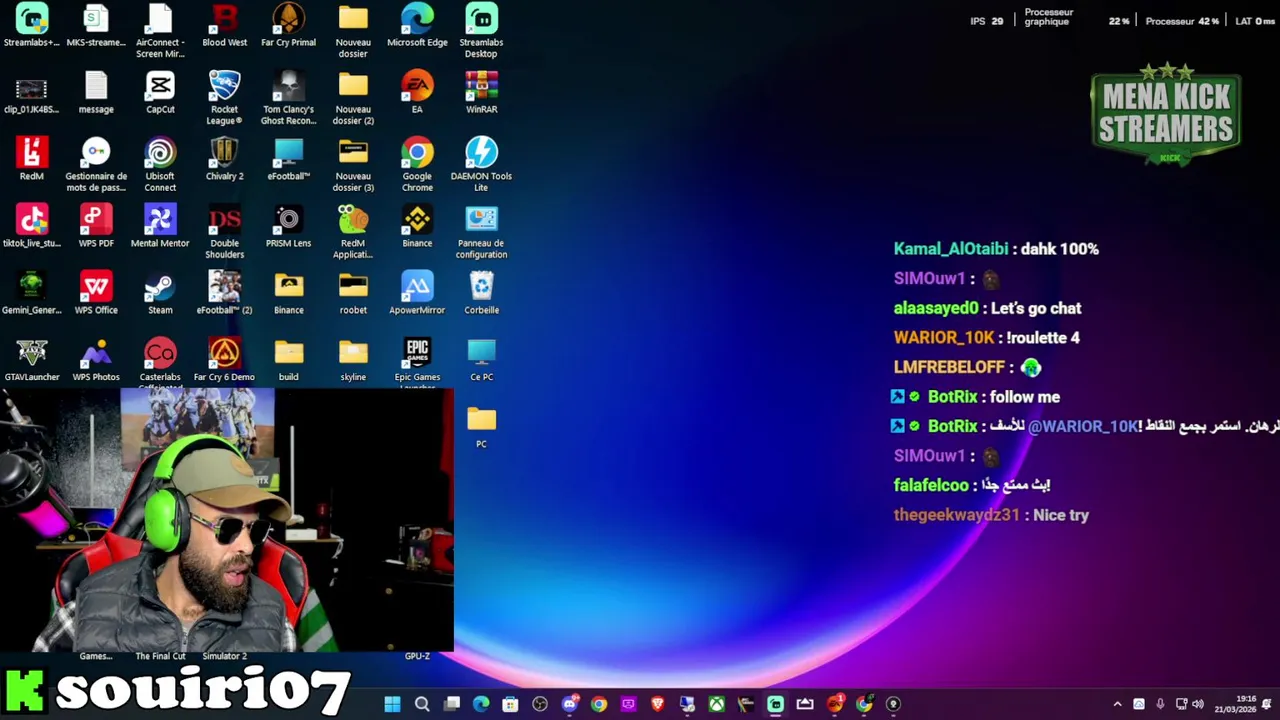Open the WPS Photos shortcut
The image size is (1280, 720).
click(96, 360)
